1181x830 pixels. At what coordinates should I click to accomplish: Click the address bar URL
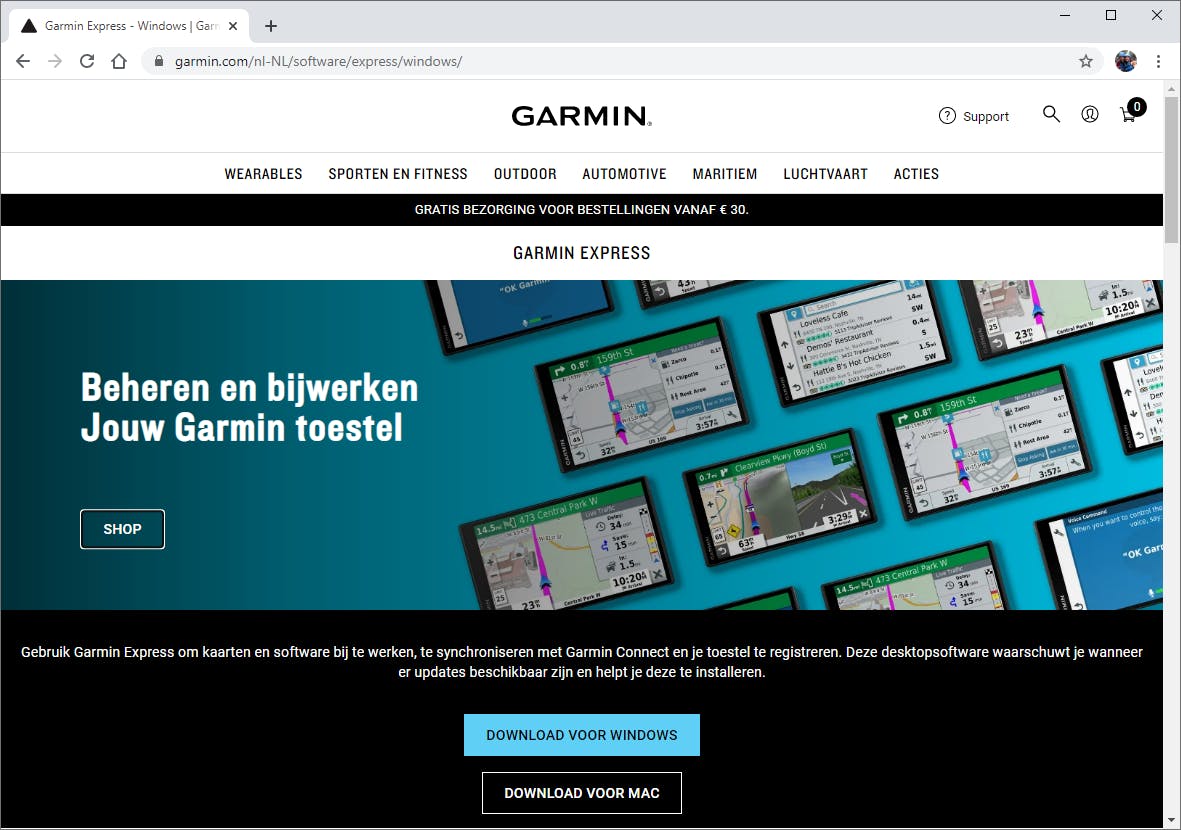(x=319, y=62)
